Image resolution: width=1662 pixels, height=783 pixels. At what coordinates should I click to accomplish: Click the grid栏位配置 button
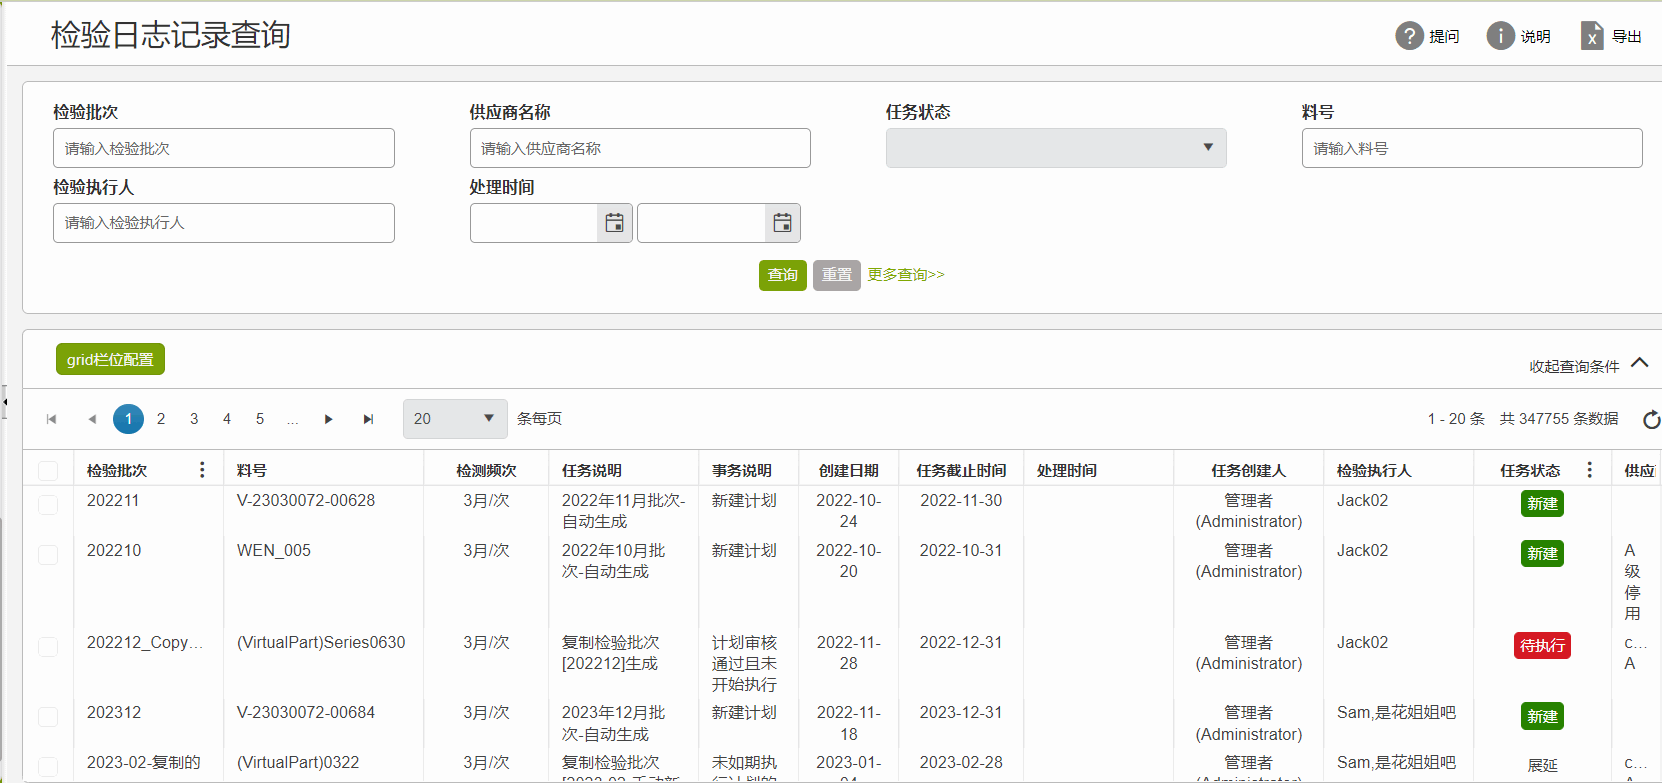[x=110, y=360]
